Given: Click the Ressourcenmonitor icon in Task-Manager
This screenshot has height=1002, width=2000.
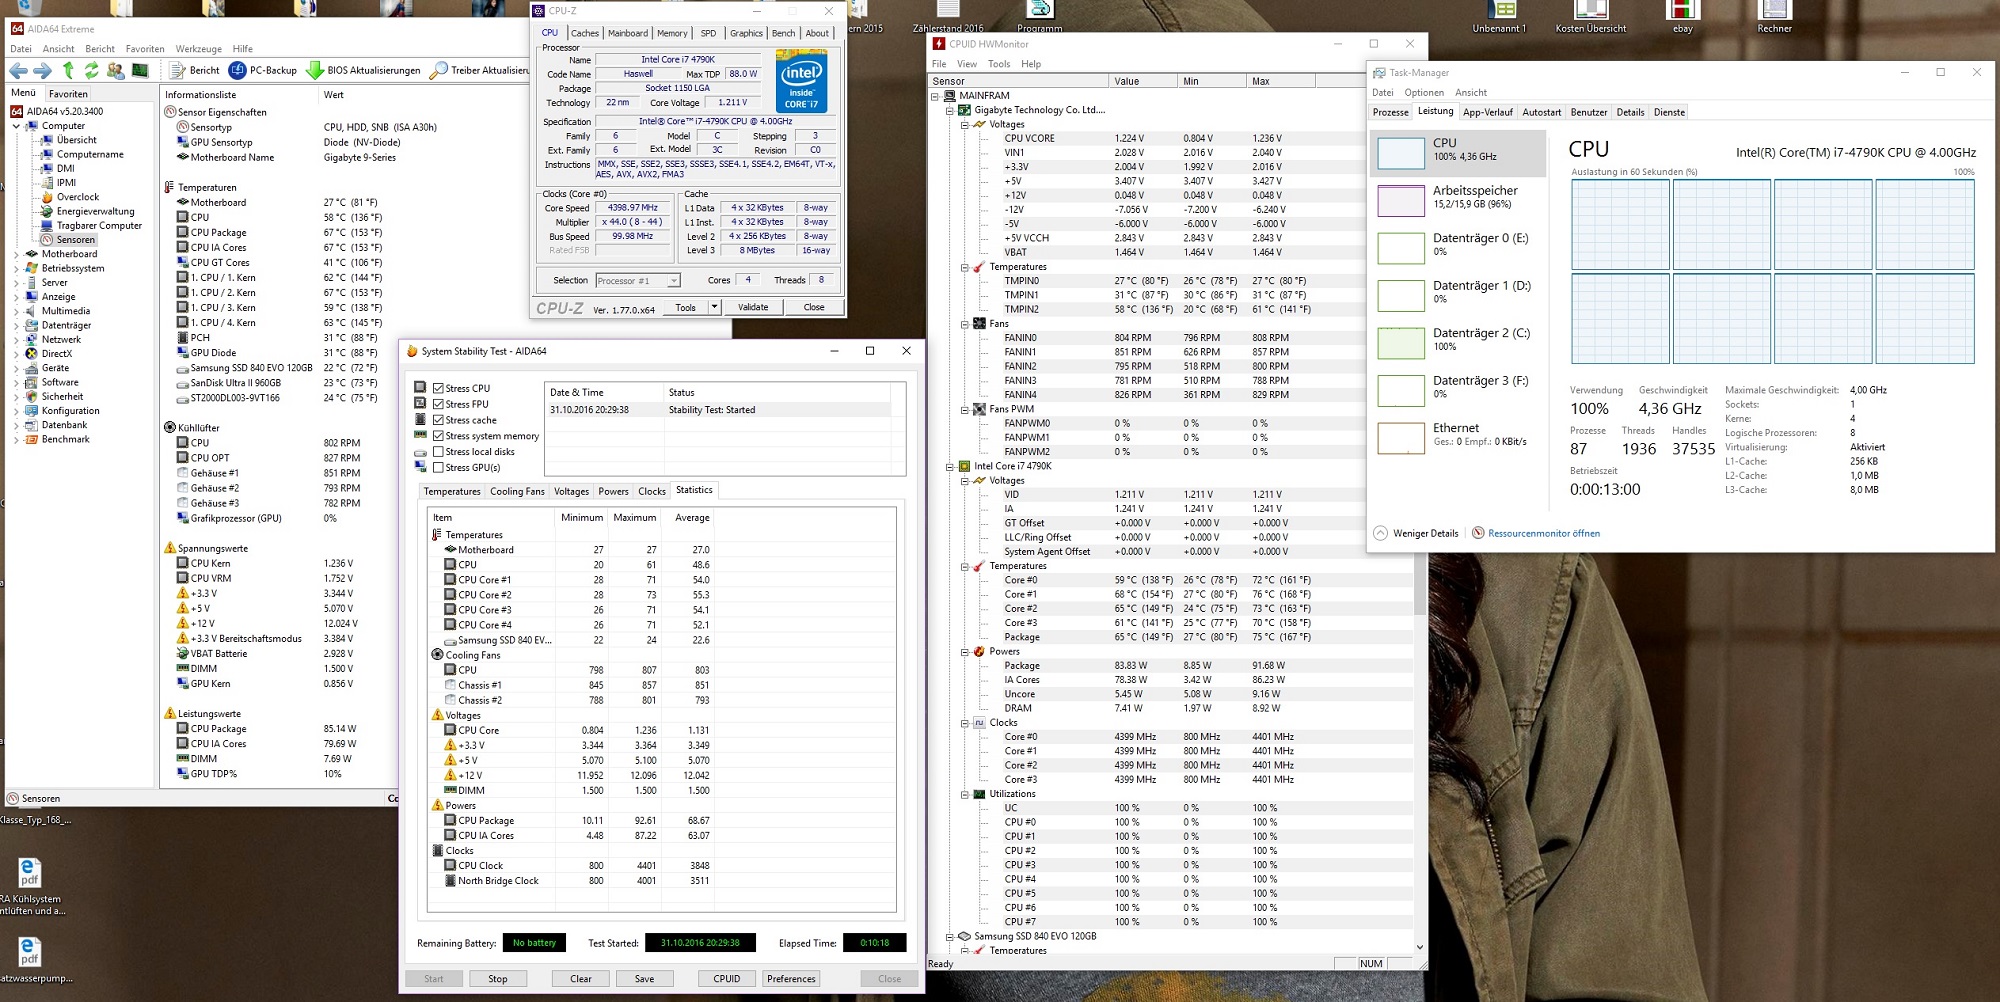Looking at the screenshot, I should [1478, 533].
